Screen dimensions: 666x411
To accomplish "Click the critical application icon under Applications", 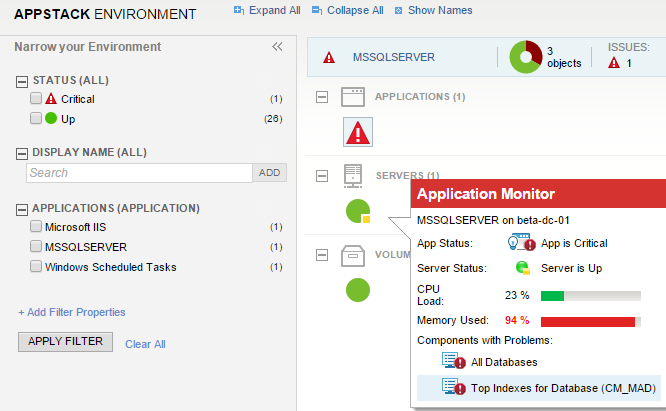I will [358, 132].
